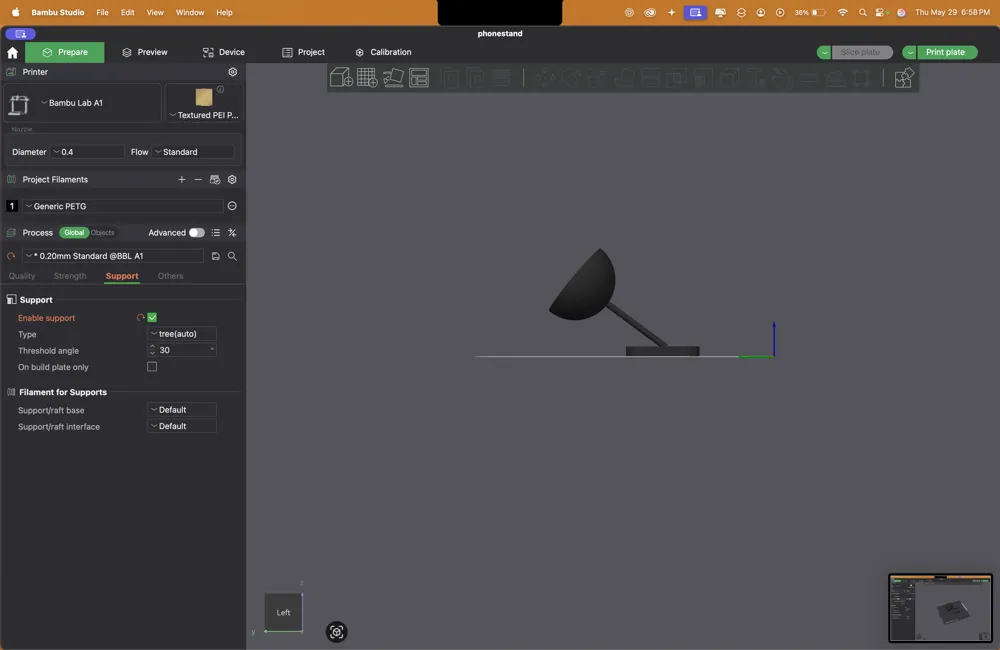Click the Left view orientation cube
The image size is (1000, 650).
click(x=283, y=612)
